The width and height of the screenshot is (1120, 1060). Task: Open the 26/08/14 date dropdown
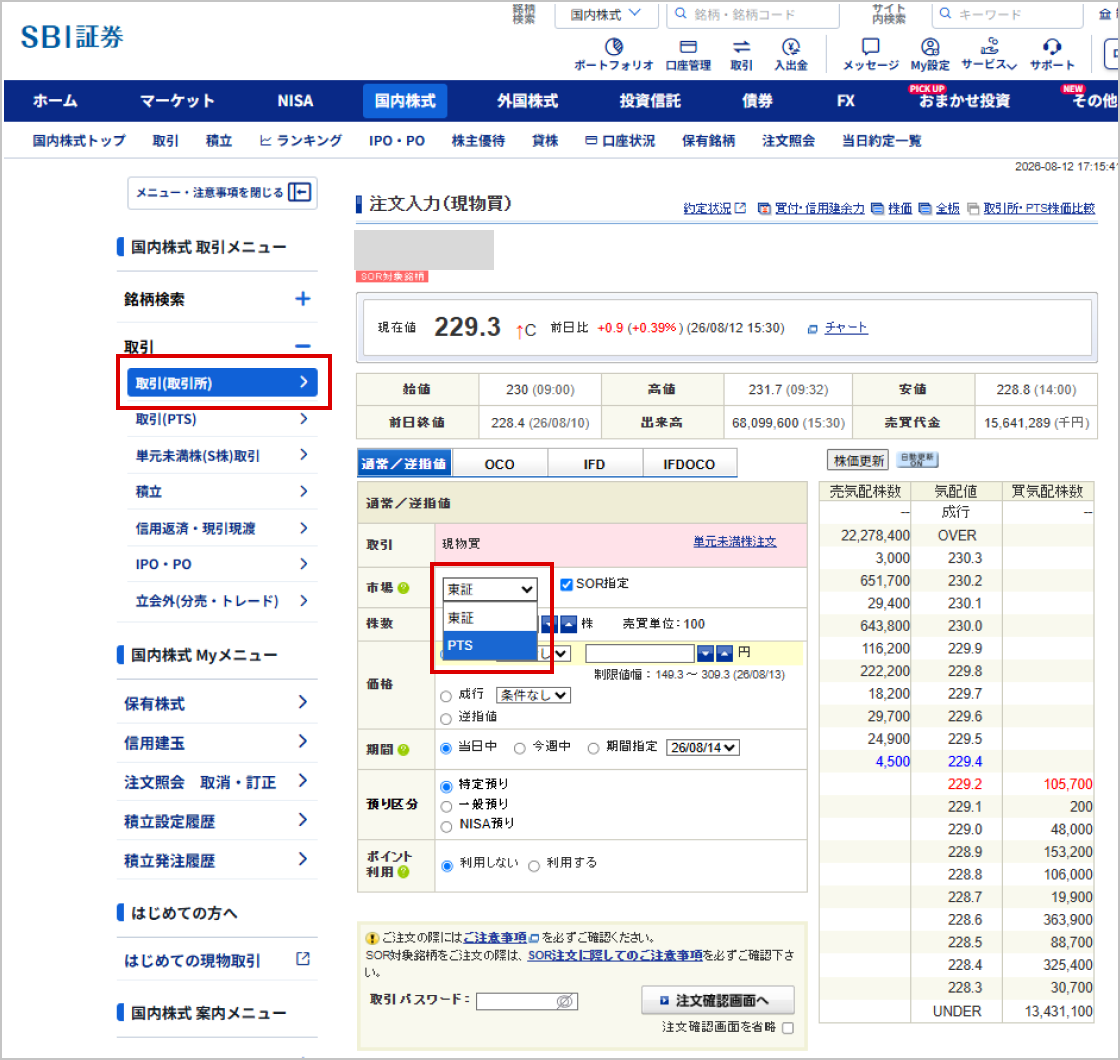(x=703, y=748)
